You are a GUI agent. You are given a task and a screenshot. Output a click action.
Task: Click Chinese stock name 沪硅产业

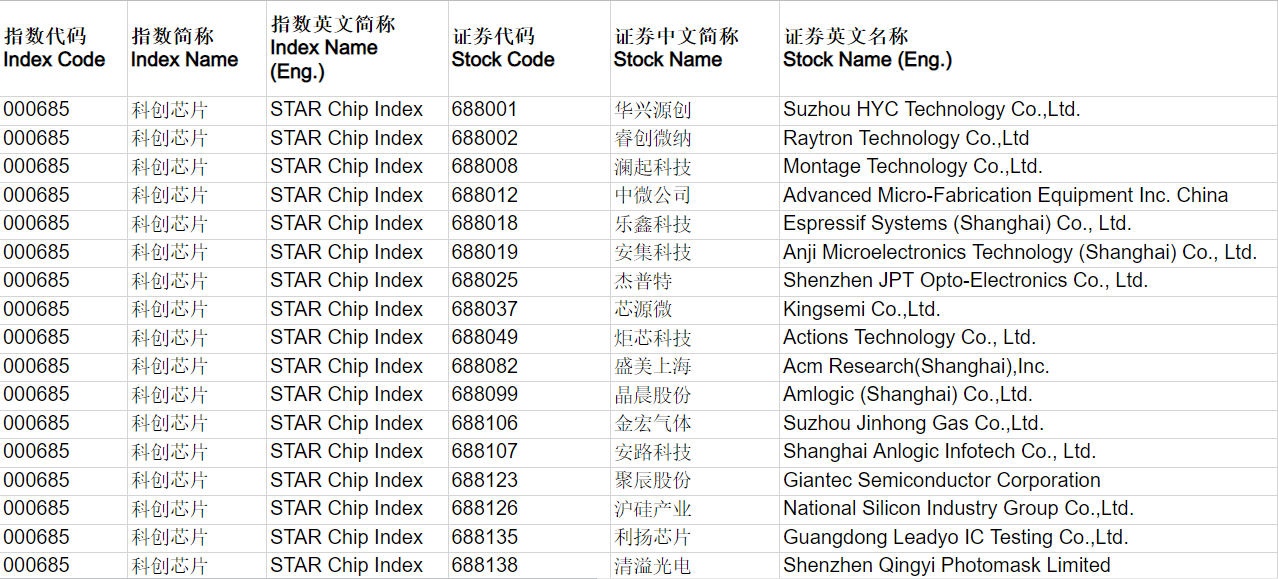[x=653, y=508]
